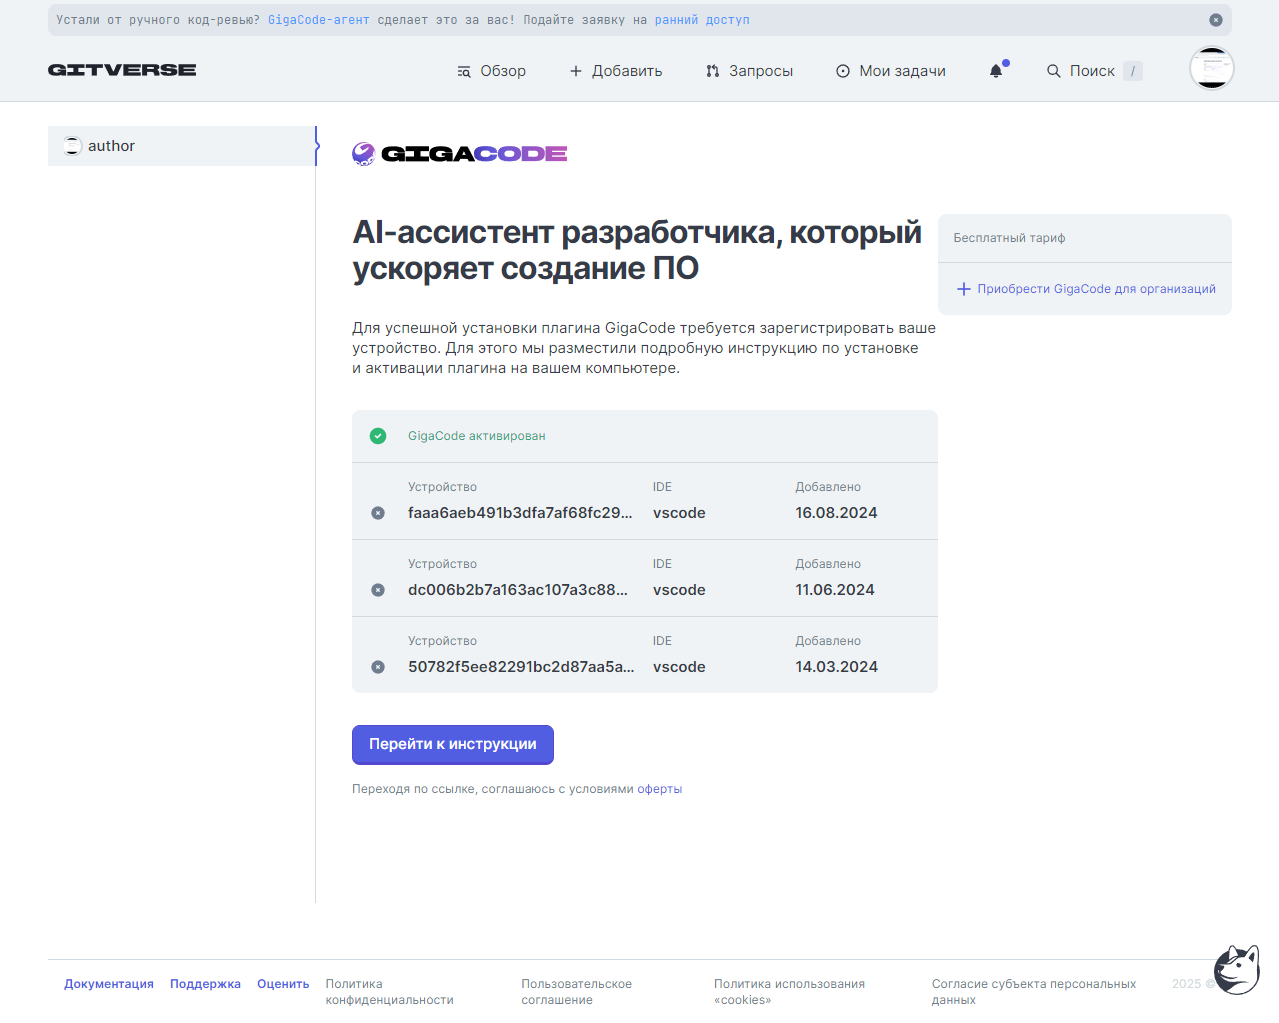Open Документация in the footer
The height and width of the screenshot is (1023, 1279).
[109, 984]
